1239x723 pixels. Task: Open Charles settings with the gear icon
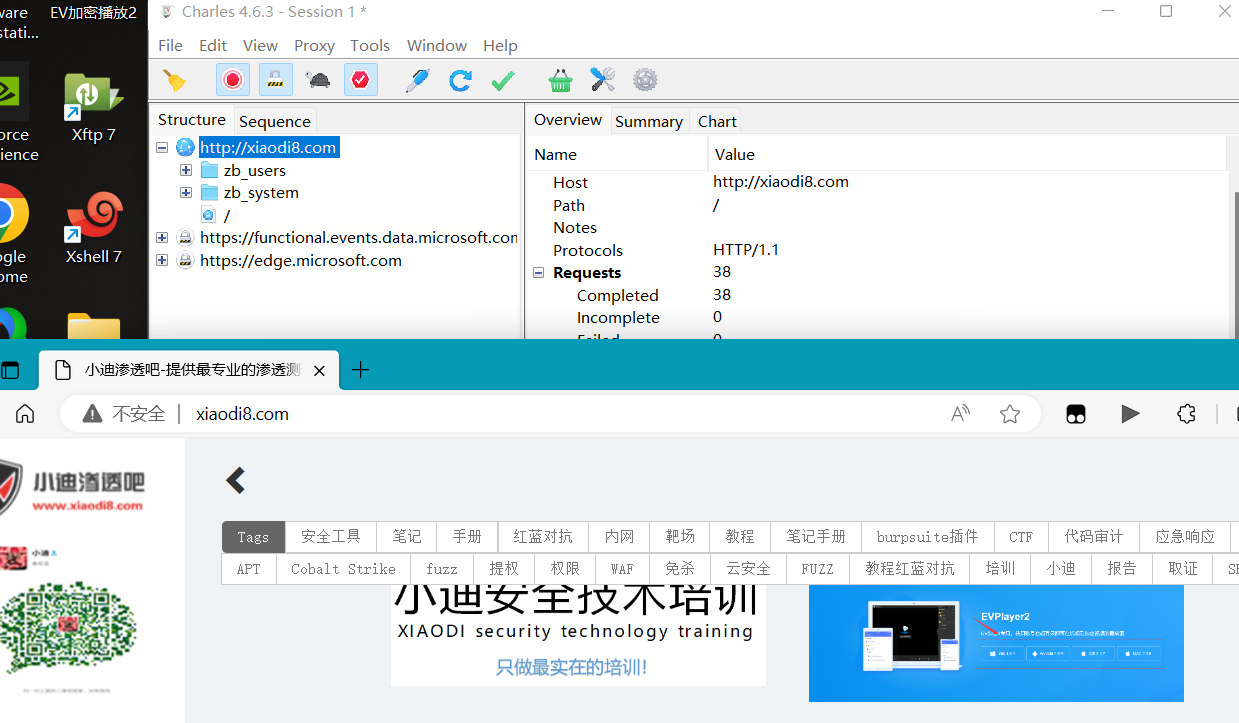[645, 80]
